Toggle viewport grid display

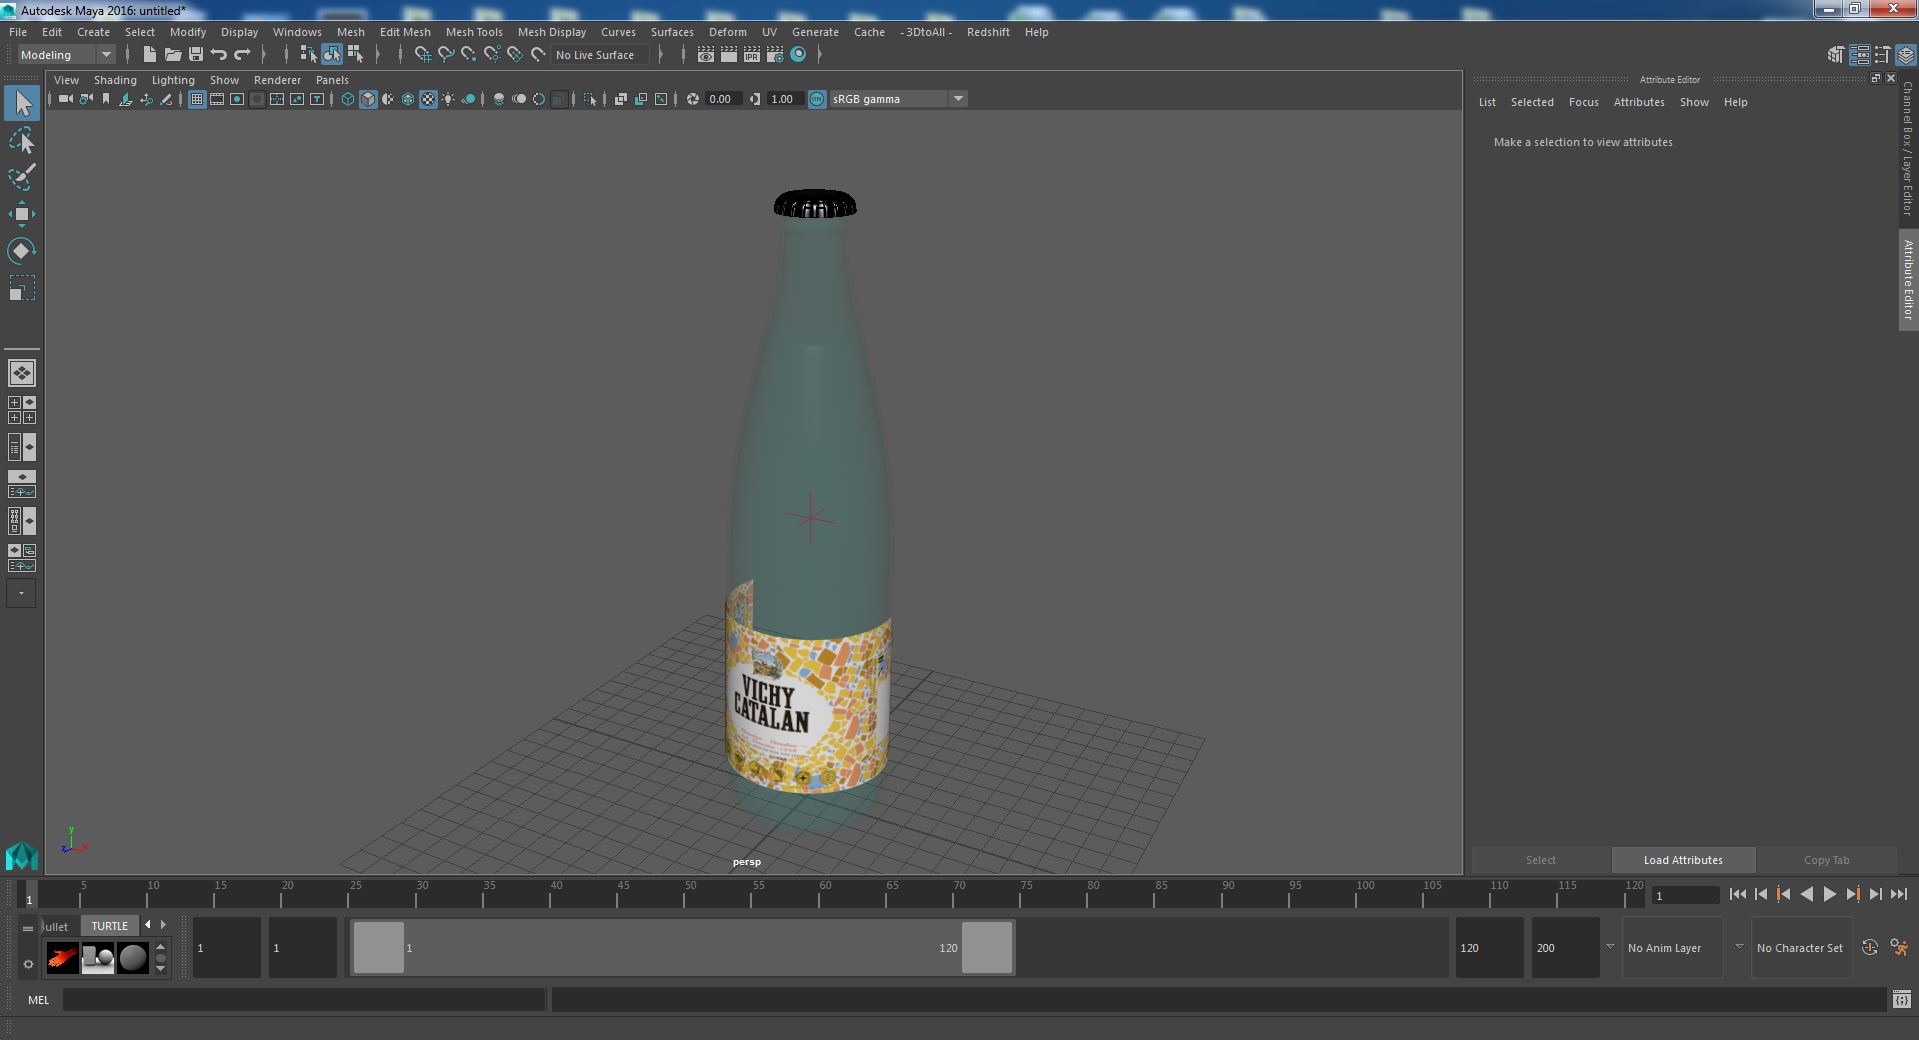coord(197,99)
